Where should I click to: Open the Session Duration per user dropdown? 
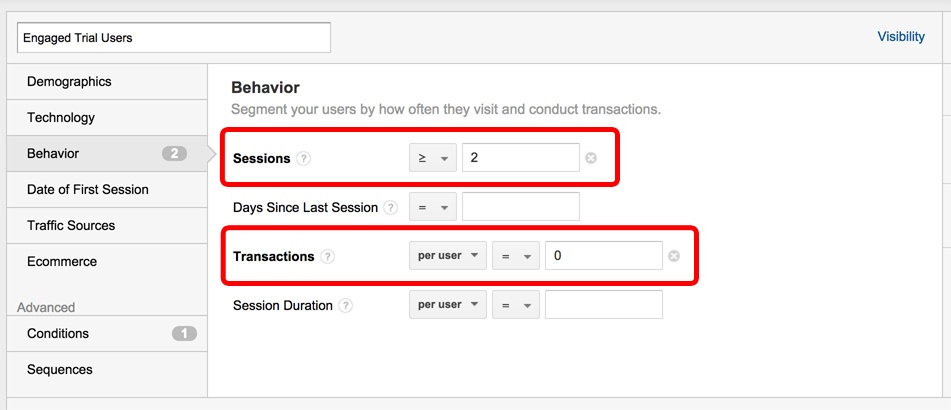coord(447,305)
